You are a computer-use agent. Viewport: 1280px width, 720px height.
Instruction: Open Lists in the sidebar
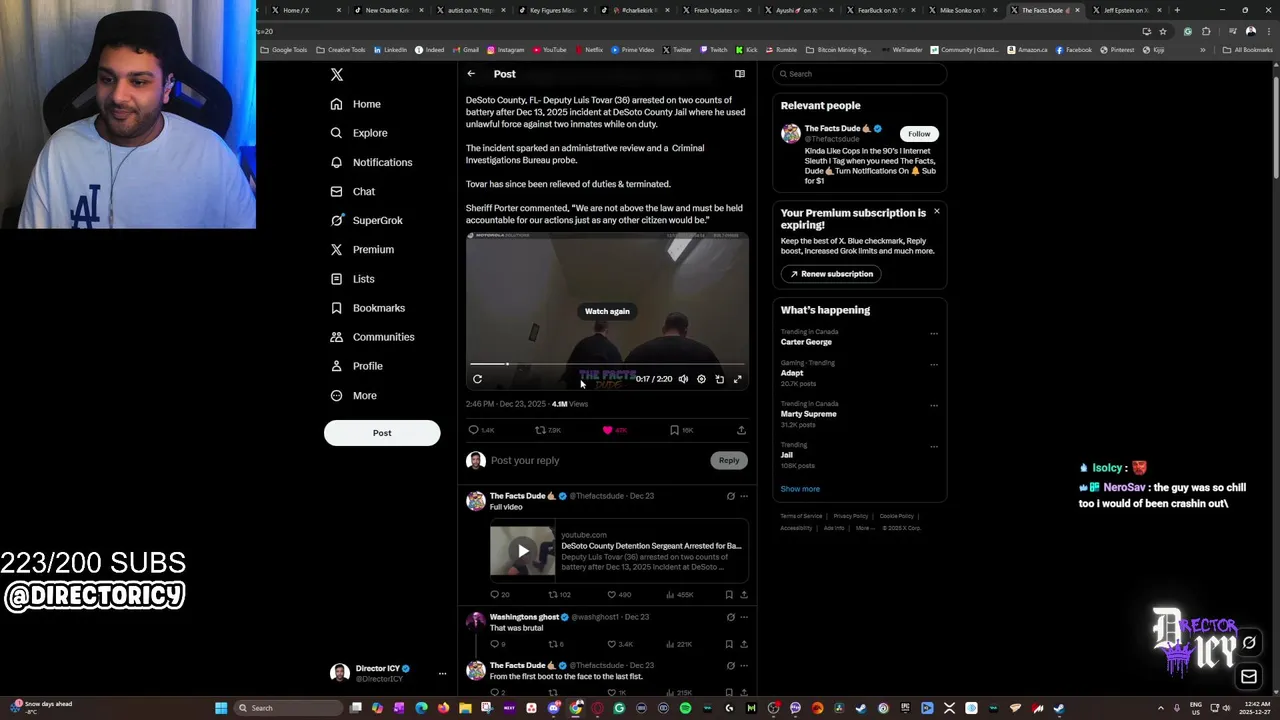click(x=352, y=279)
